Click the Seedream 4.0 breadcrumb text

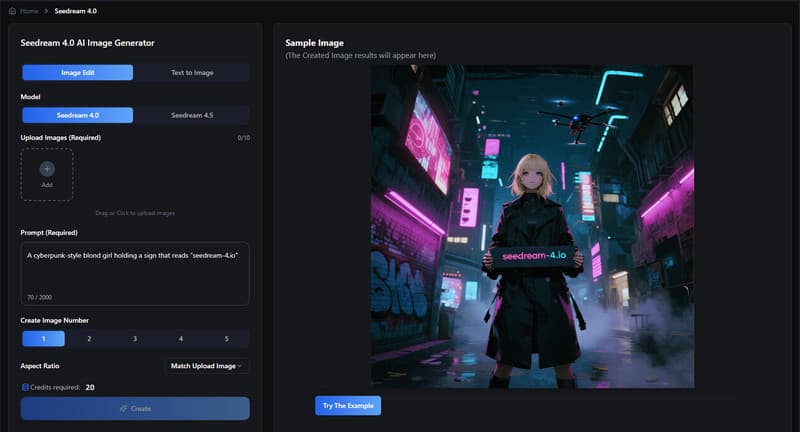tap(76, 11)
